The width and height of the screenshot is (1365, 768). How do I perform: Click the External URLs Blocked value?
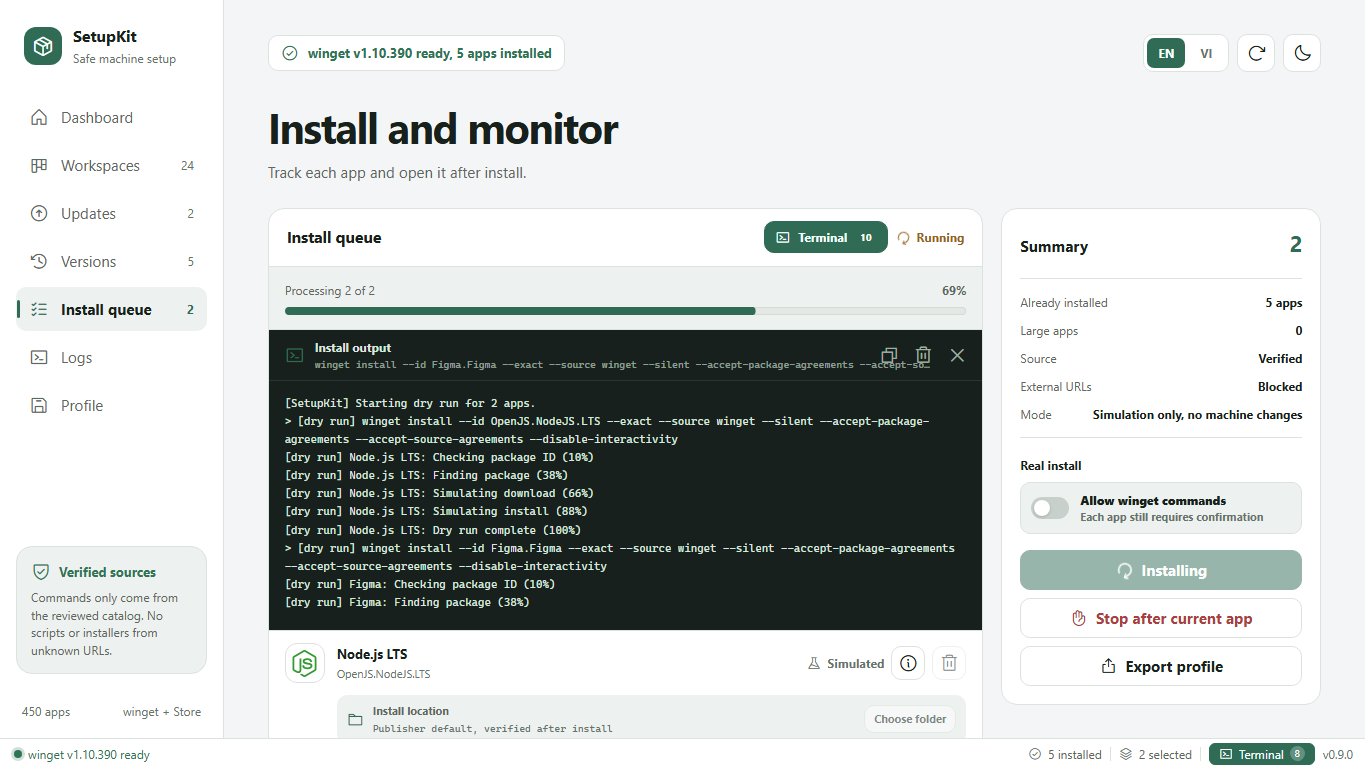(1280, 387)
